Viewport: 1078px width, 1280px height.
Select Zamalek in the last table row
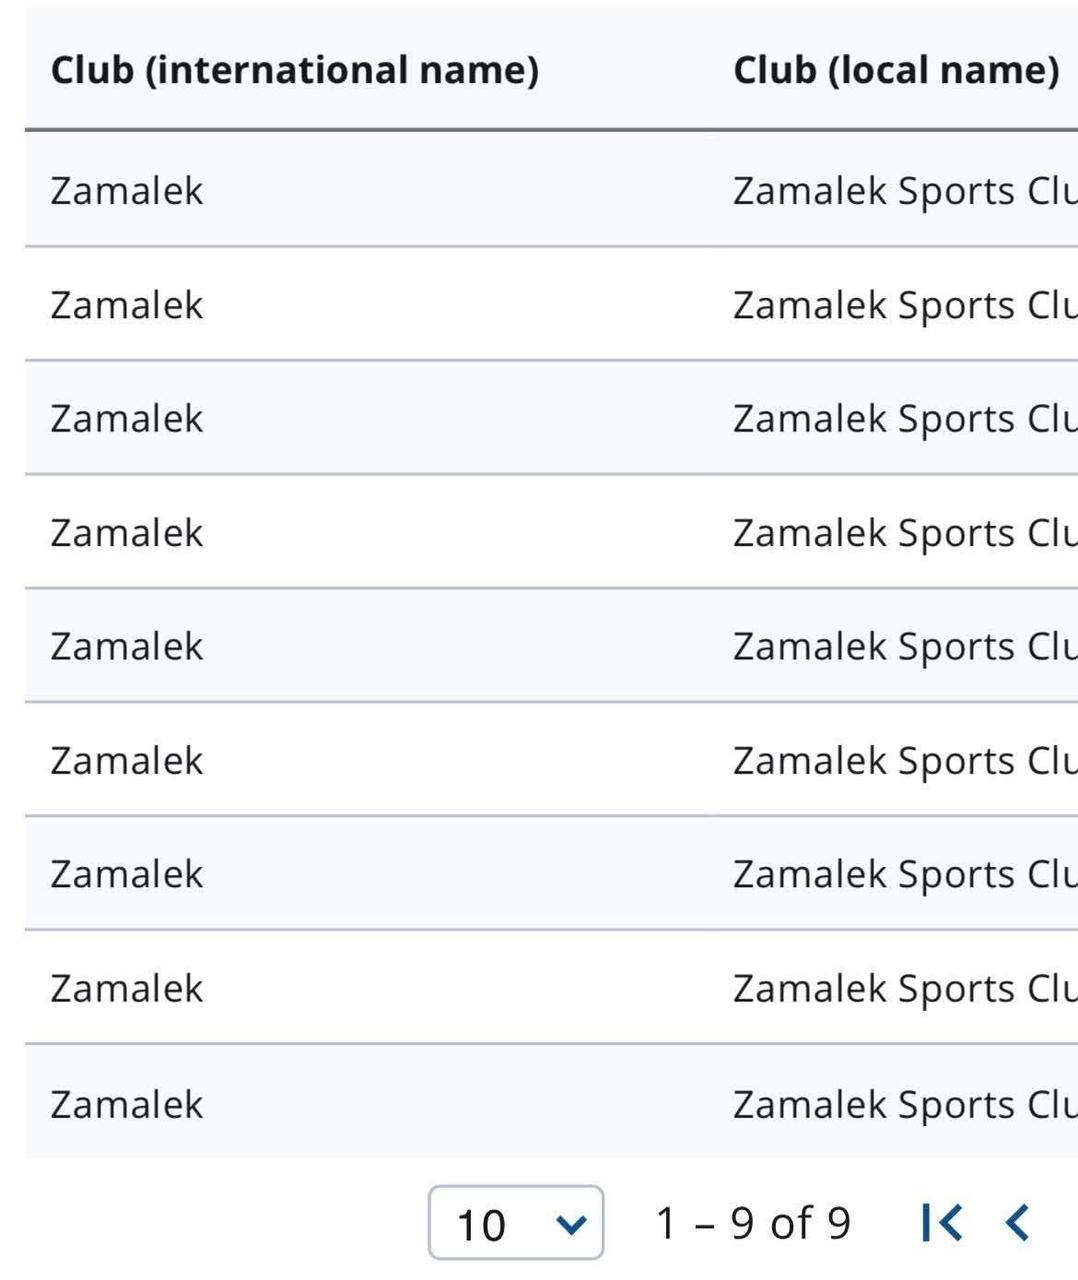tap(127, 1104)
